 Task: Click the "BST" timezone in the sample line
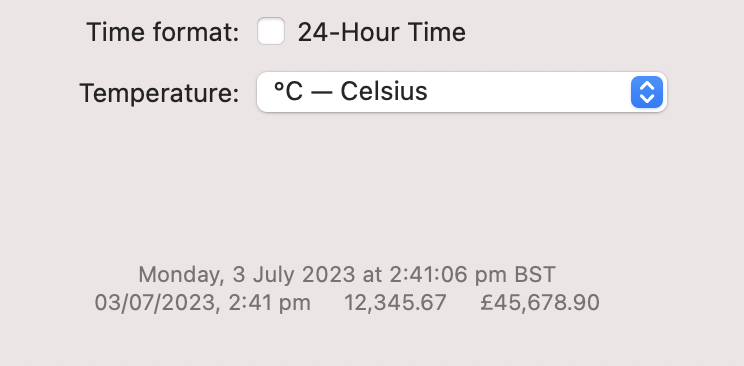click(x=535, y=274)
